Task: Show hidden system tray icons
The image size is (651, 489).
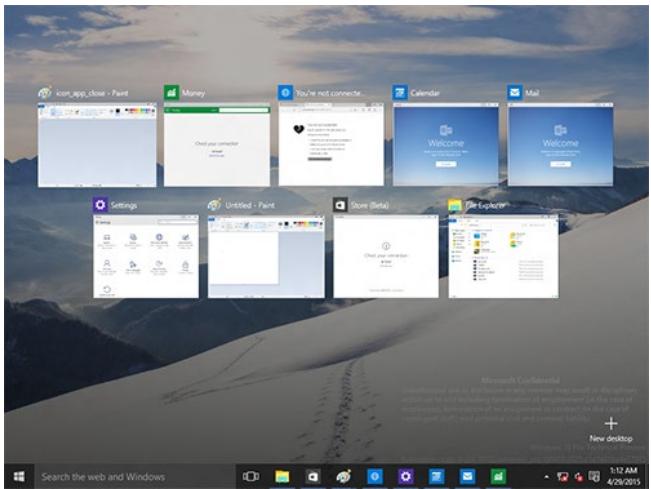Action: (546, 477)
